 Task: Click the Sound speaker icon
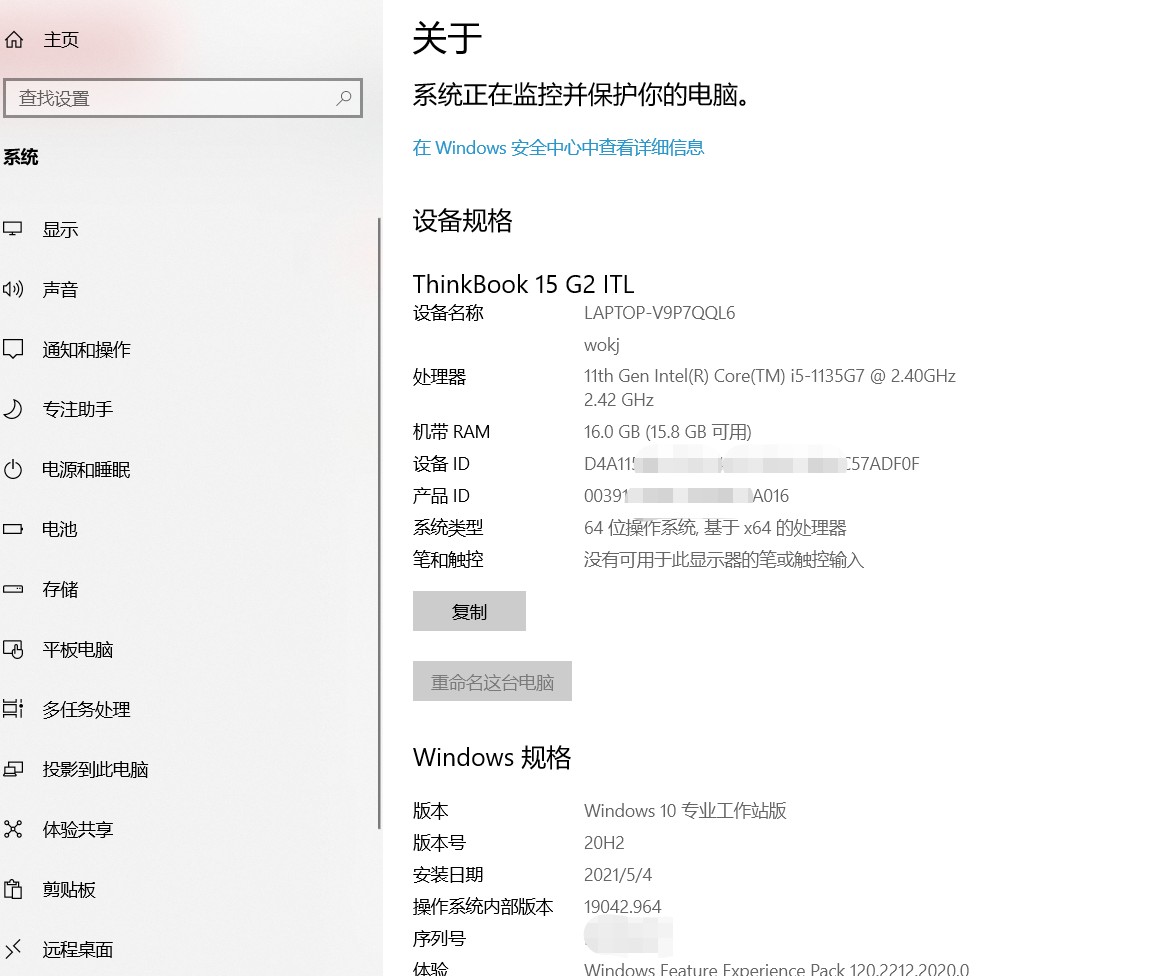click(x=13, y=289)
